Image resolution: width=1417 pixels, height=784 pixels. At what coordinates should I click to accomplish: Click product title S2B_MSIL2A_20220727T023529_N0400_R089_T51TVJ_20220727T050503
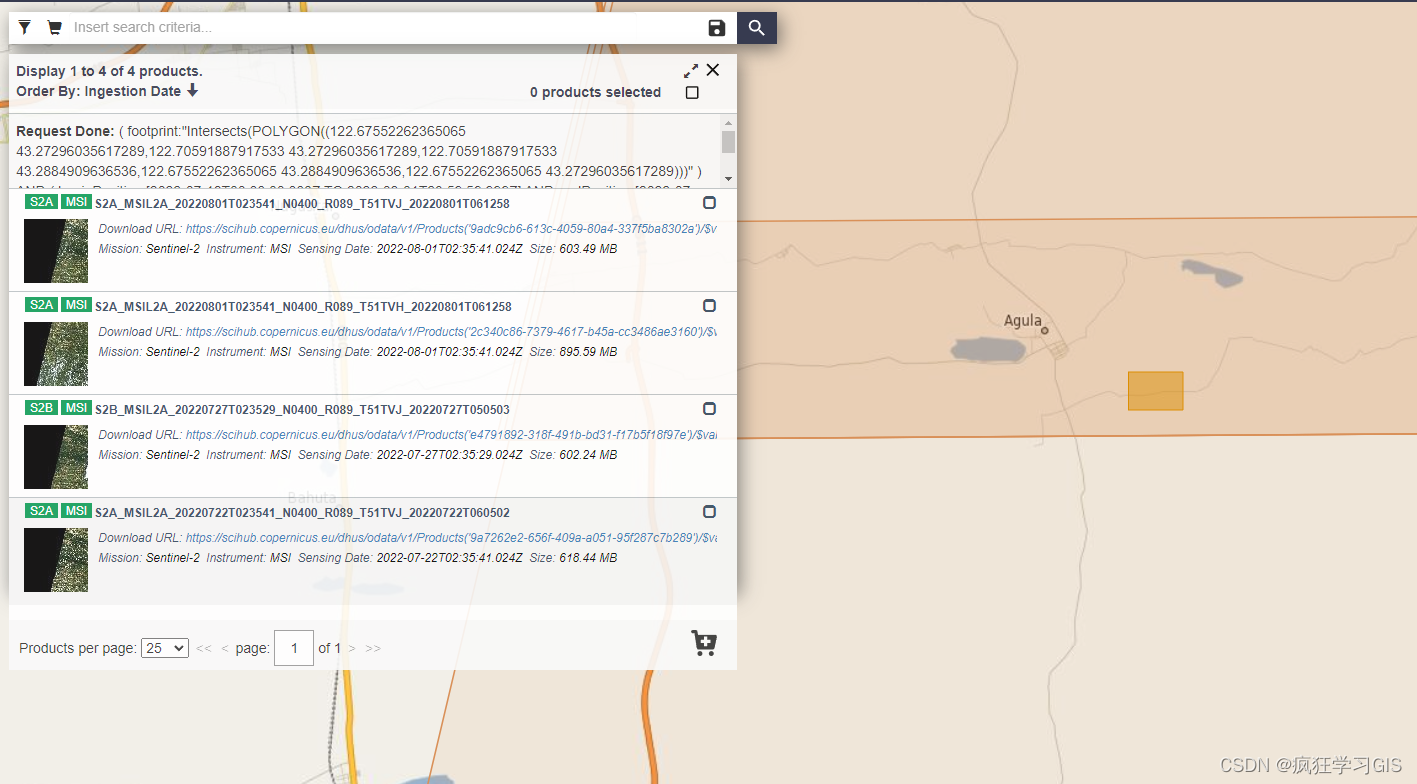[302, 410]
